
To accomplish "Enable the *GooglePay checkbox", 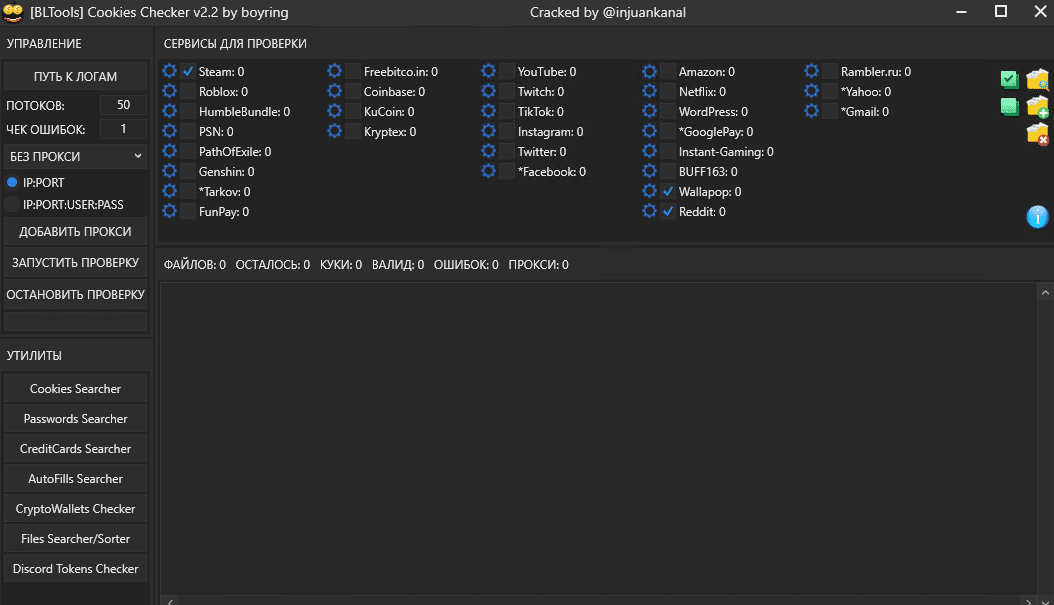I will click(667, 132).
